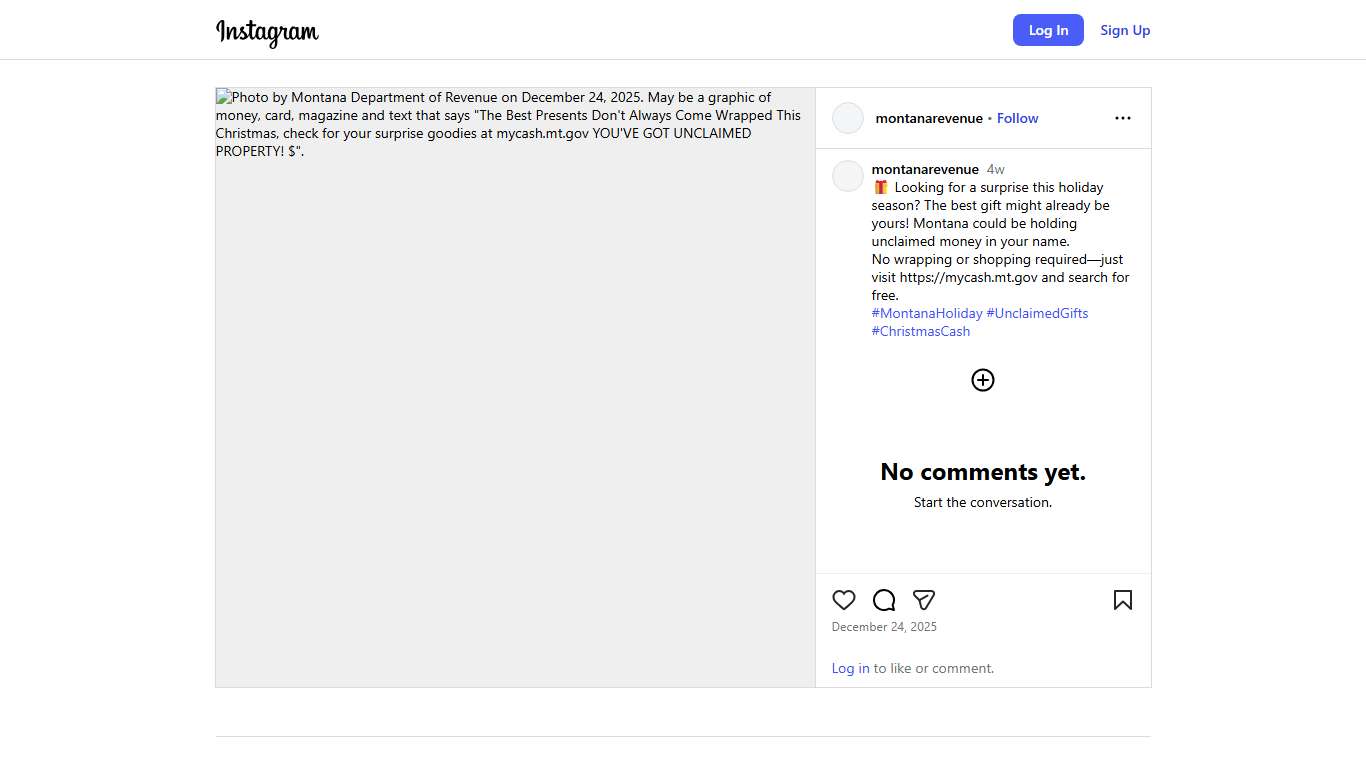
Task: Click montanarevenue username above the caption
Action: pyautogui.click(x=925, y=169)
